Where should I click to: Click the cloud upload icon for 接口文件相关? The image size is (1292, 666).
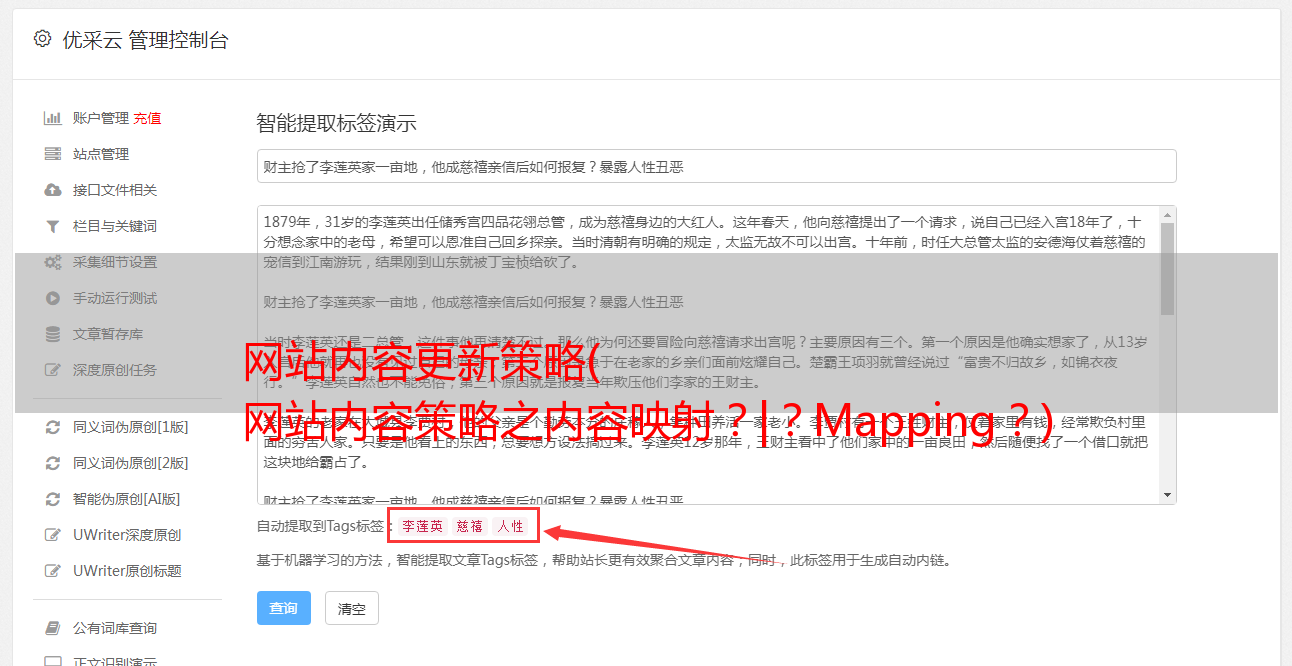[x=53, y=190]
